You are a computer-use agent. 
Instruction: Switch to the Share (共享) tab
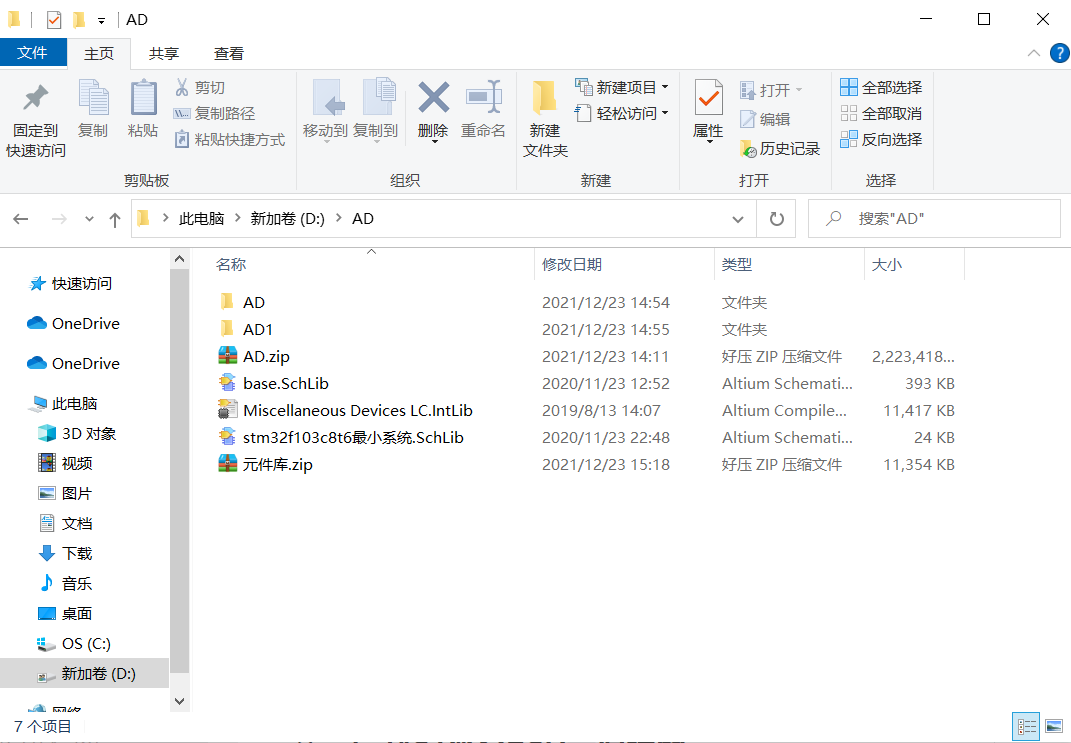click(x=164, y=53)
